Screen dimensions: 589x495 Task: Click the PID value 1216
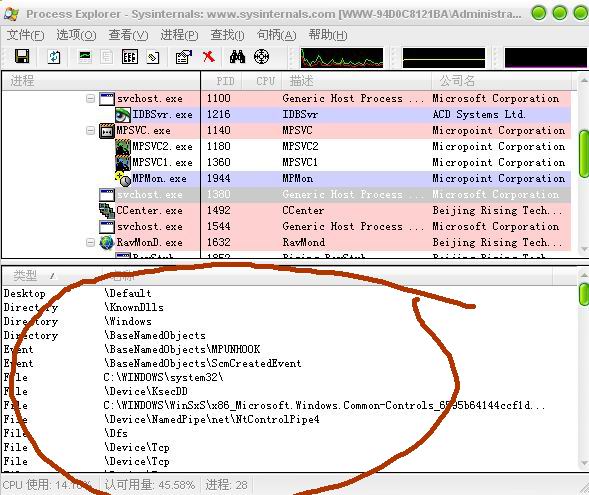tap(219, 115)
